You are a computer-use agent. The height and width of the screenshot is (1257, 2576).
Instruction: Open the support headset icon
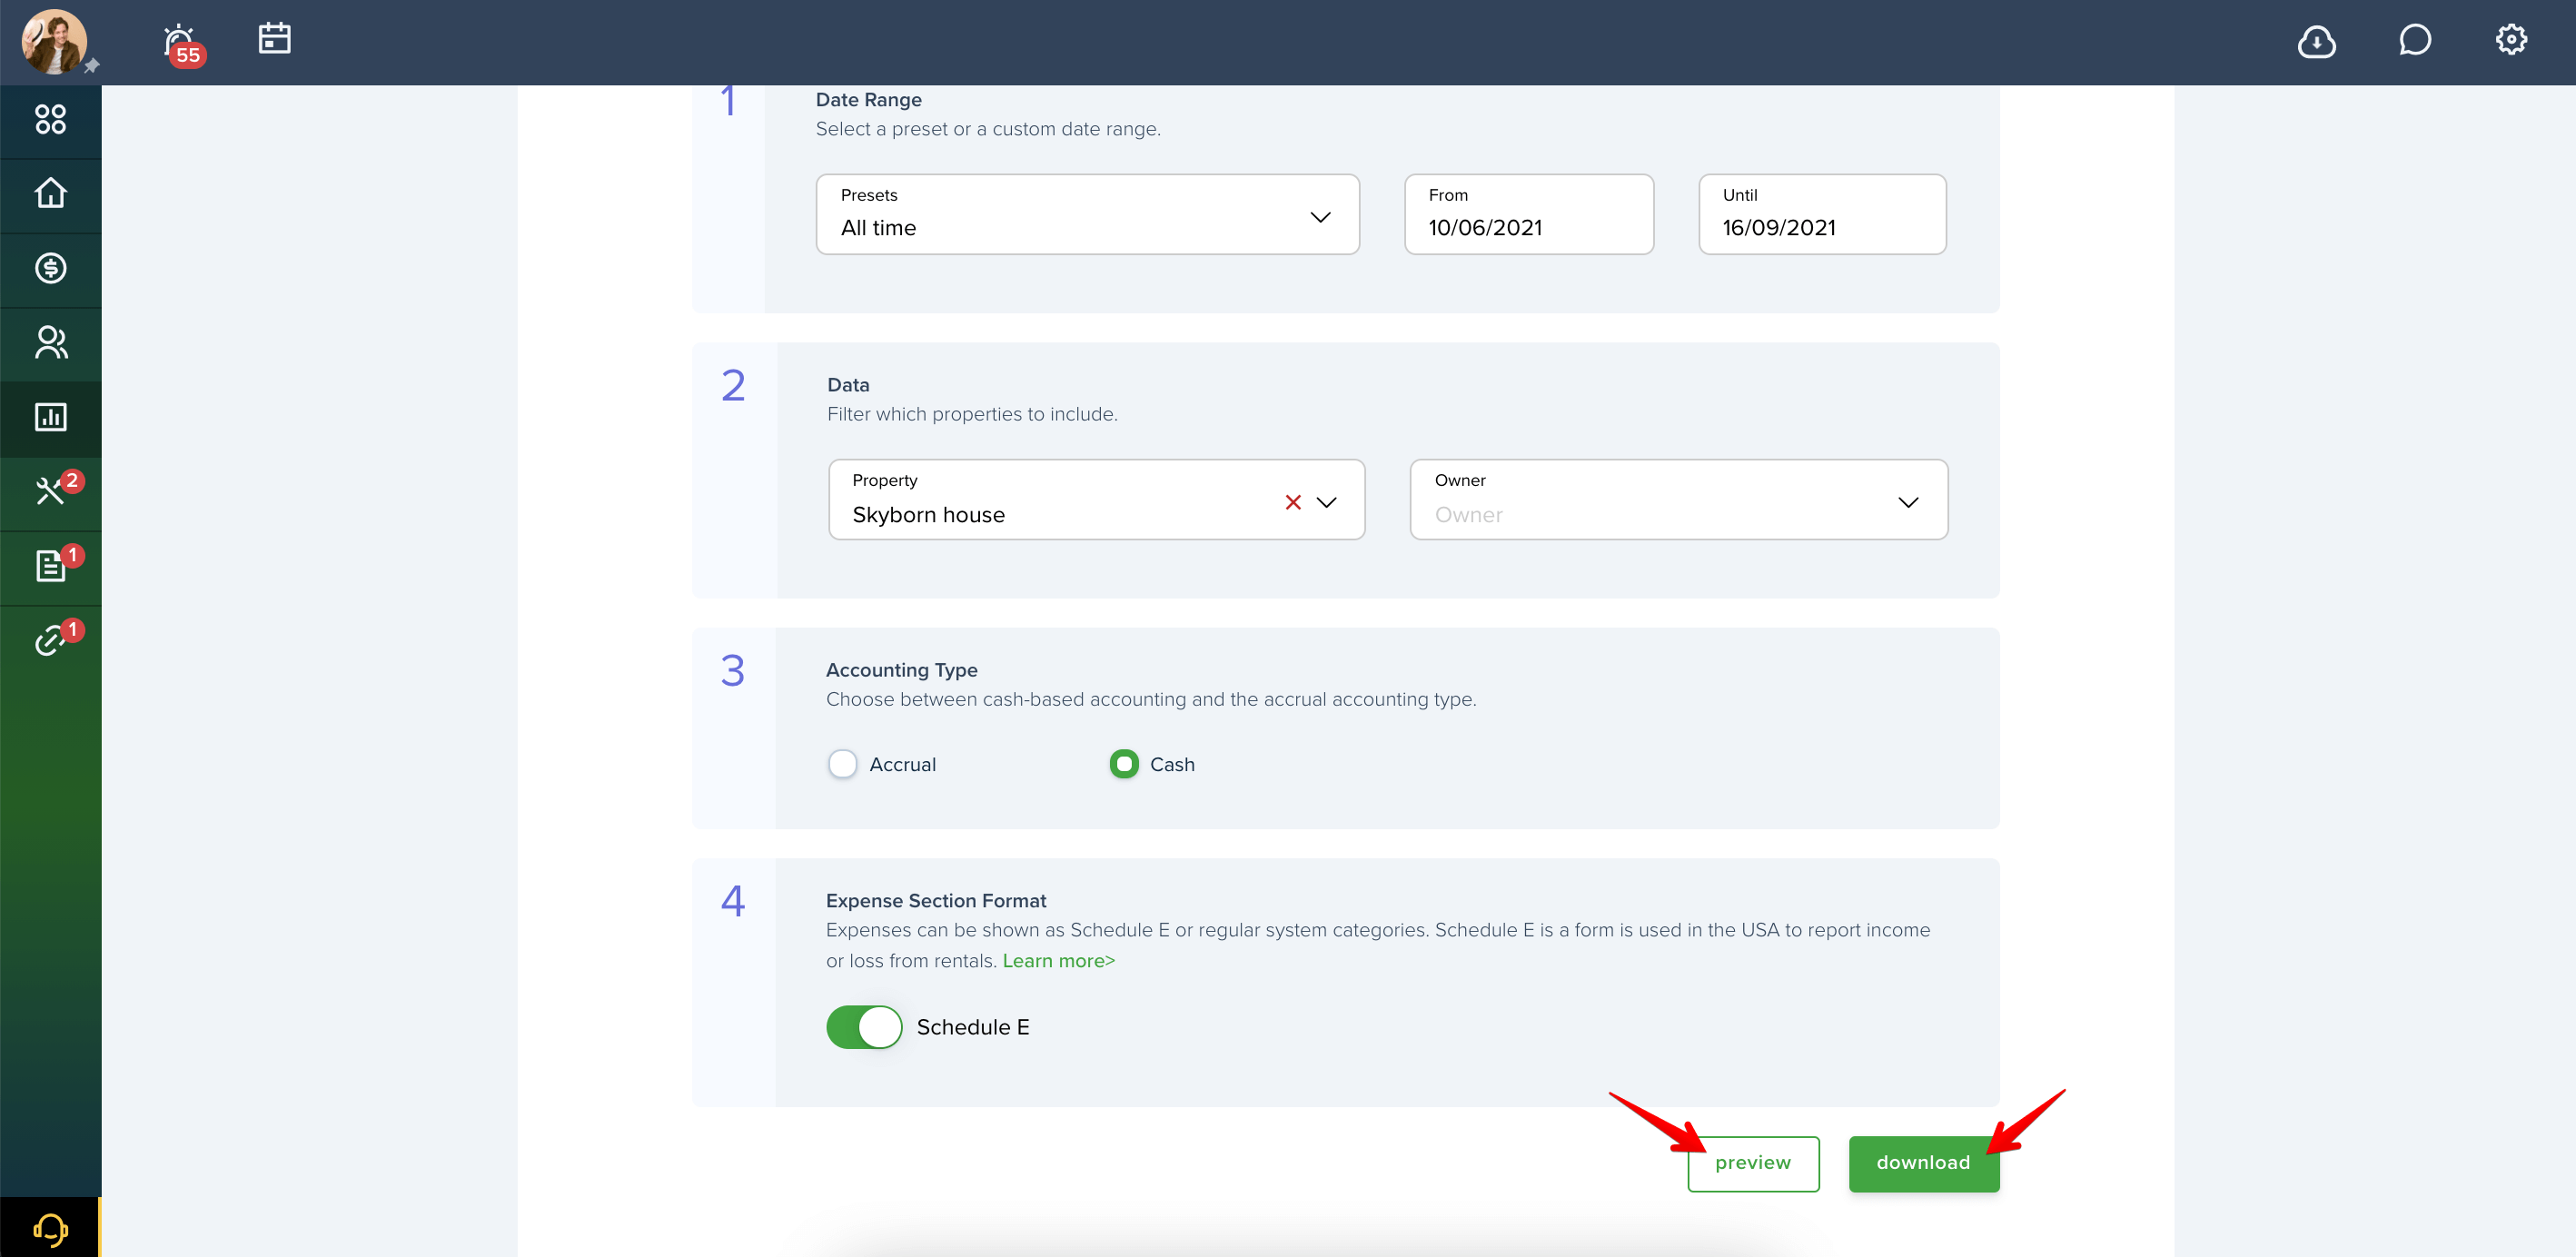[x=50, y=1228]
